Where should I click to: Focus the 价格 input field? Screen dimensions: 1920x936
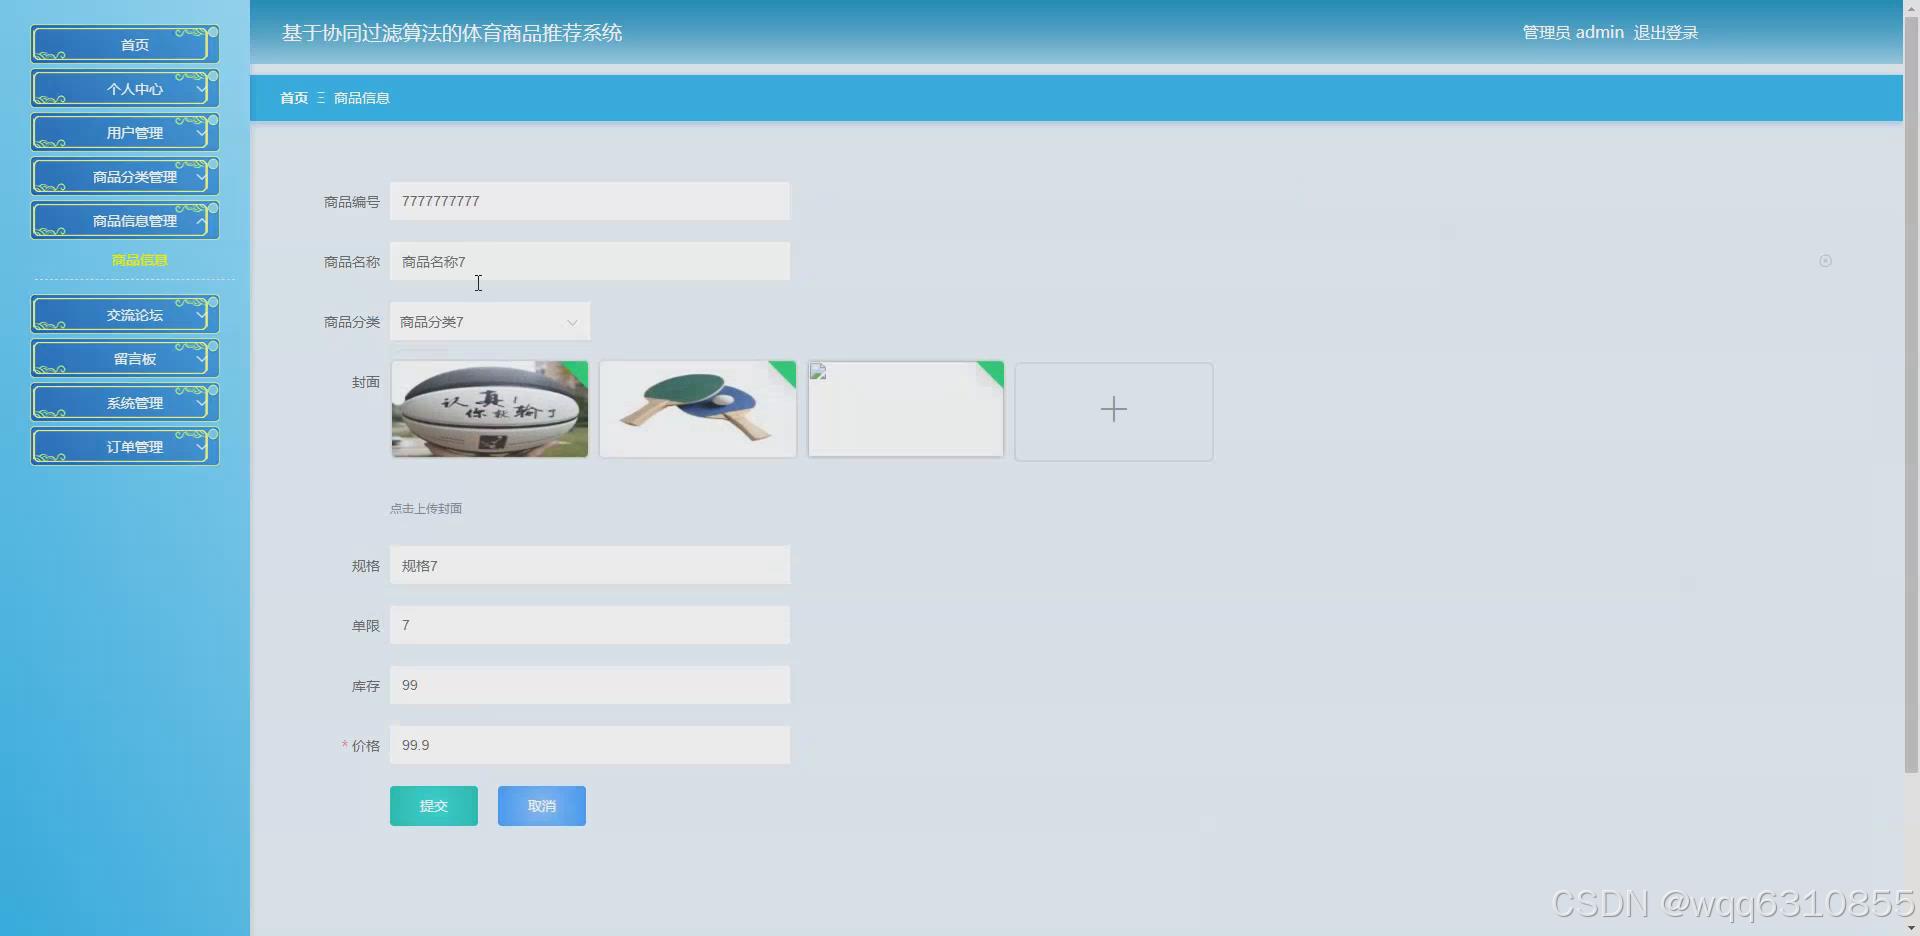pos(590,745)
